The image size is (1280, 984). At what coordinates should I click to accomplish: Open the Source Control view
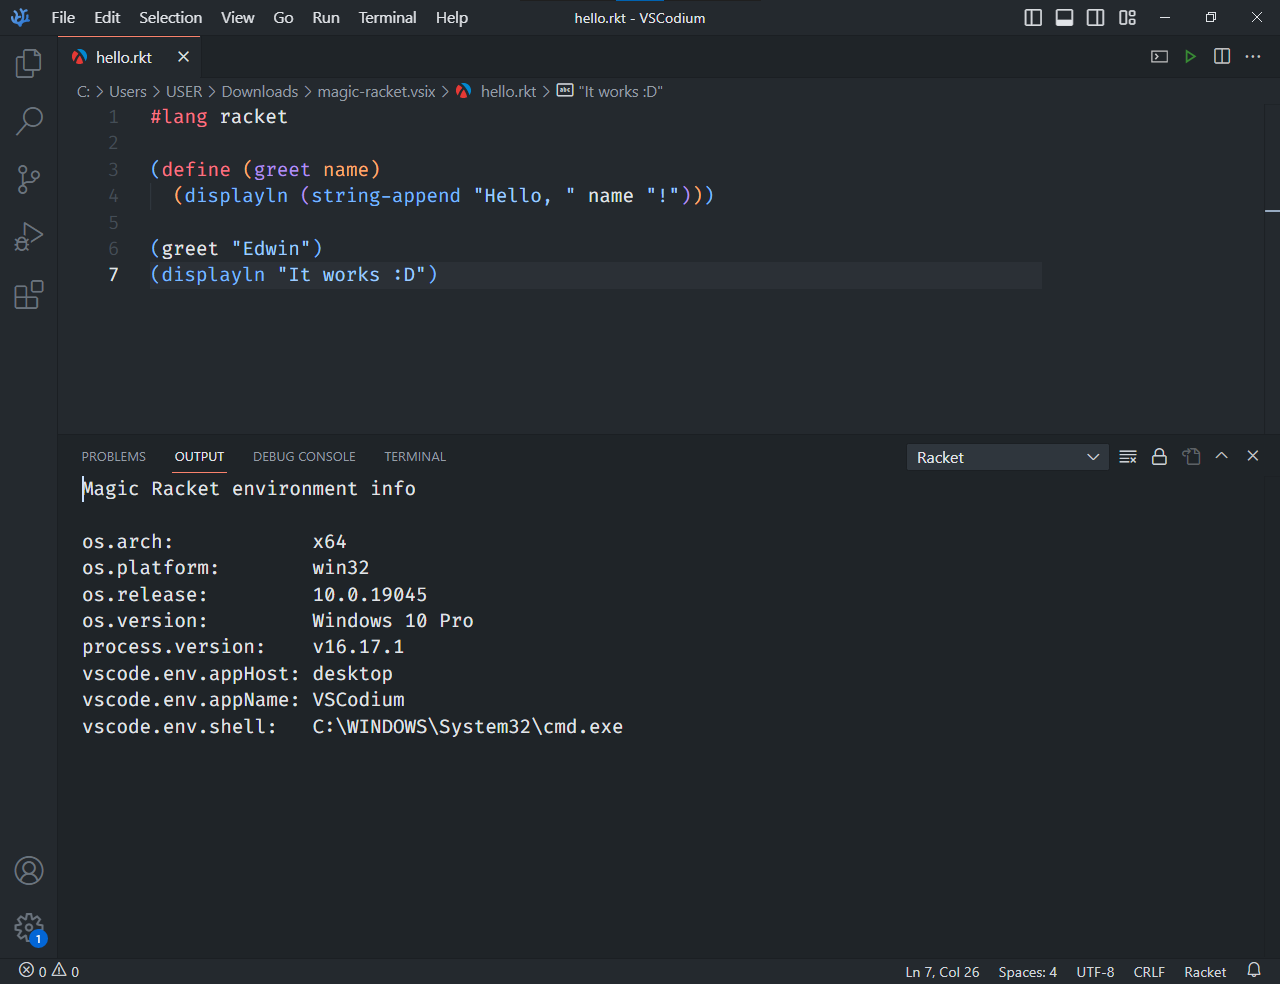[x=28, y=178]
